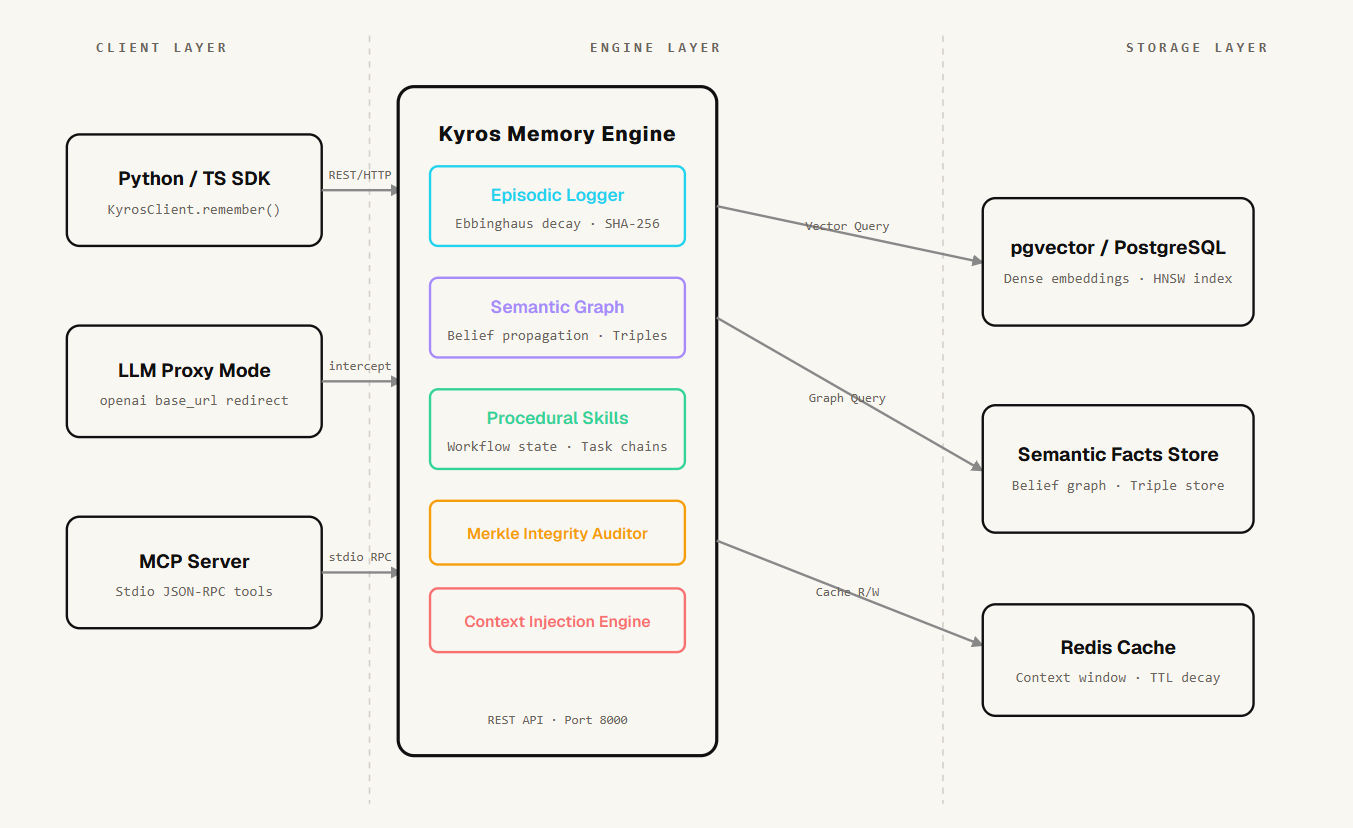This screenshot has width=1353, height=828.
Task: Click Workflow state · Task chains text
Action: coord(557,447)
